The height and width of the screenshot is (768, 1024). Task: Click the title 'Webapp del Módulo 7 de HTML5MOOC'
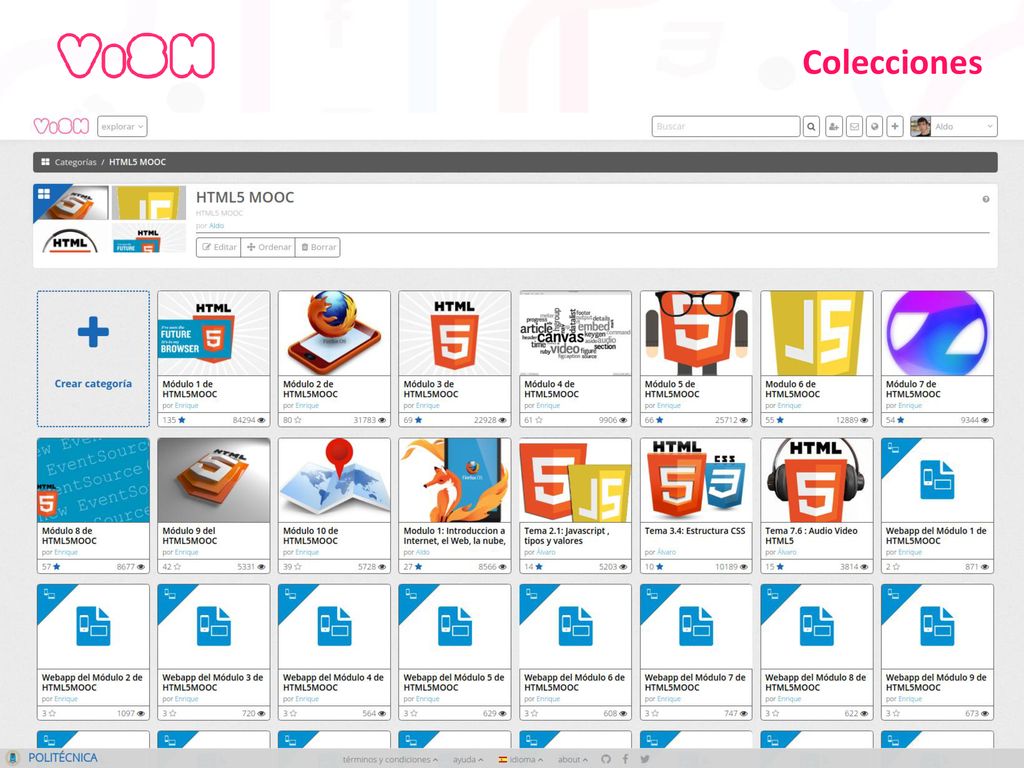click(x=695, y=682)
